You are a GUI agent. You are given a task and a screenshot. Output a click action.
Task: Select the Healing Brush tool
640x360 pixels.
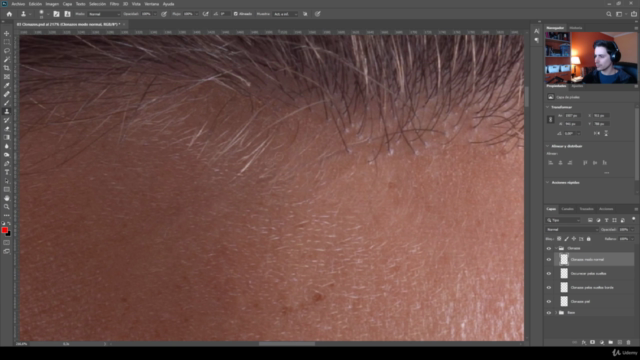(7, 94)
